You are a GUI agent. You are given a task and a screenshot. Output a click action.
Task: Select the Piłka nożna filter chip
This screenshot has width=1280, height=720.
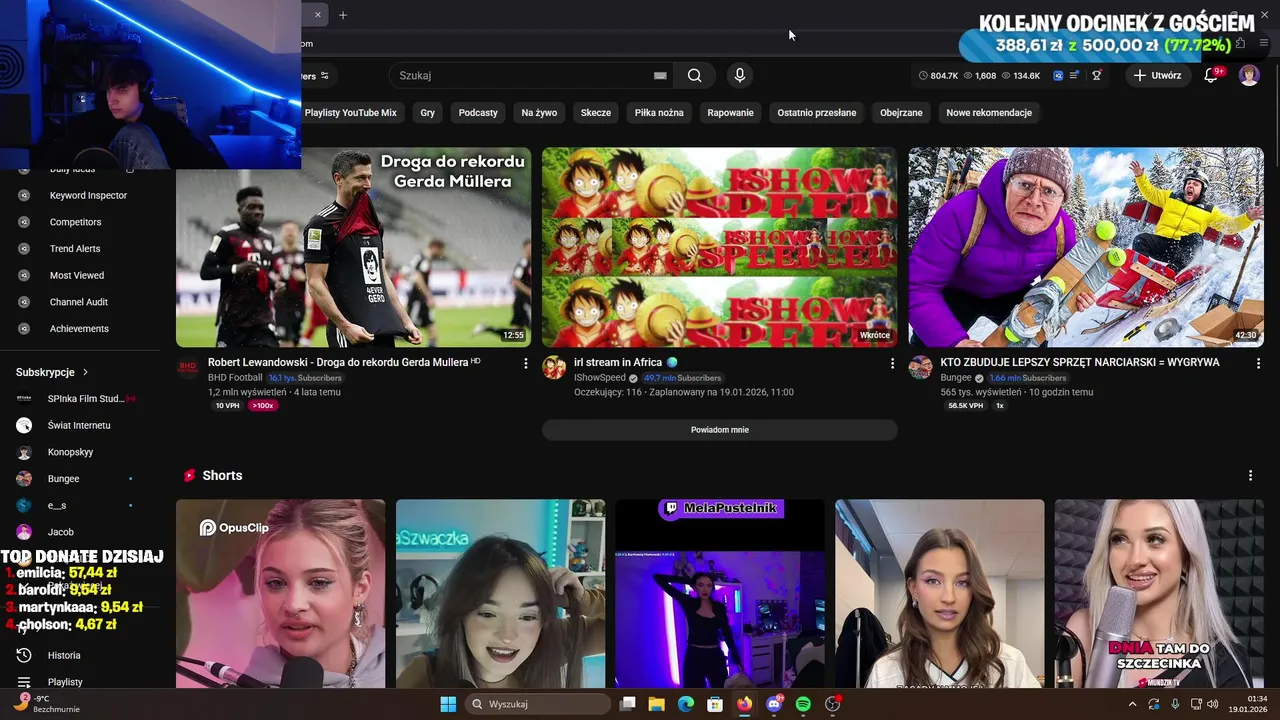coord(659,113)
